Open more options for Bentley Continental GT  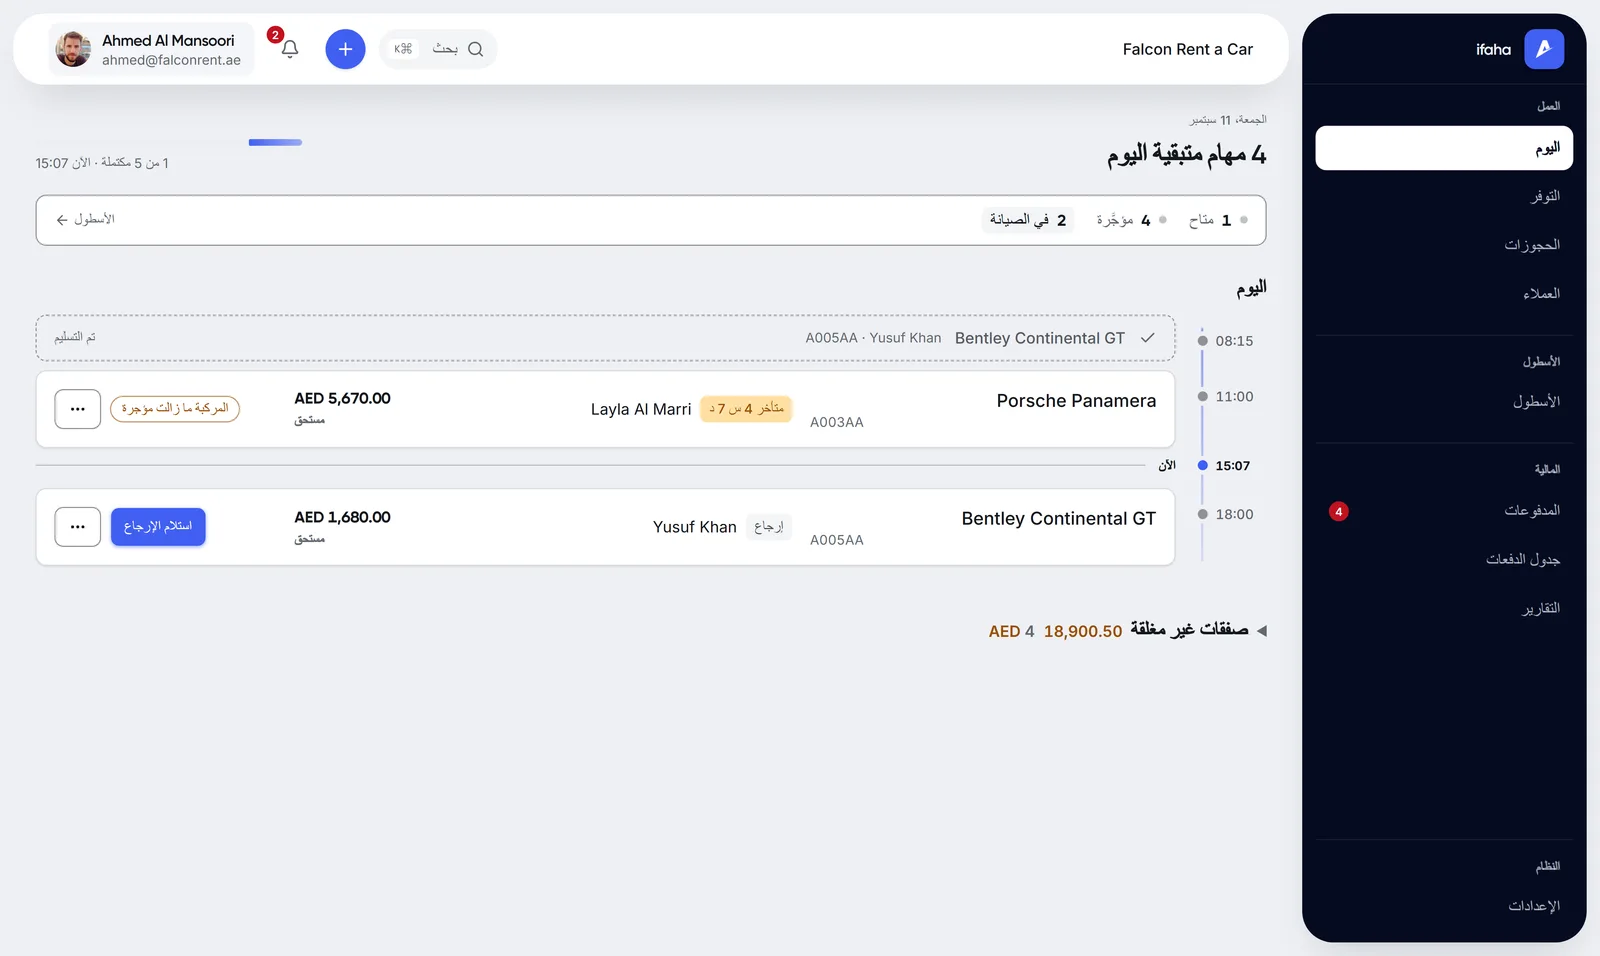coord(78,527)
